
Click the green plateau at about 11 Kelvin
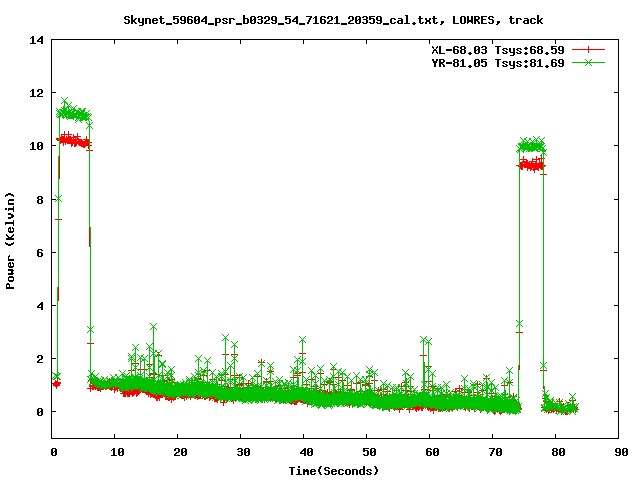(x=73, y=113)
